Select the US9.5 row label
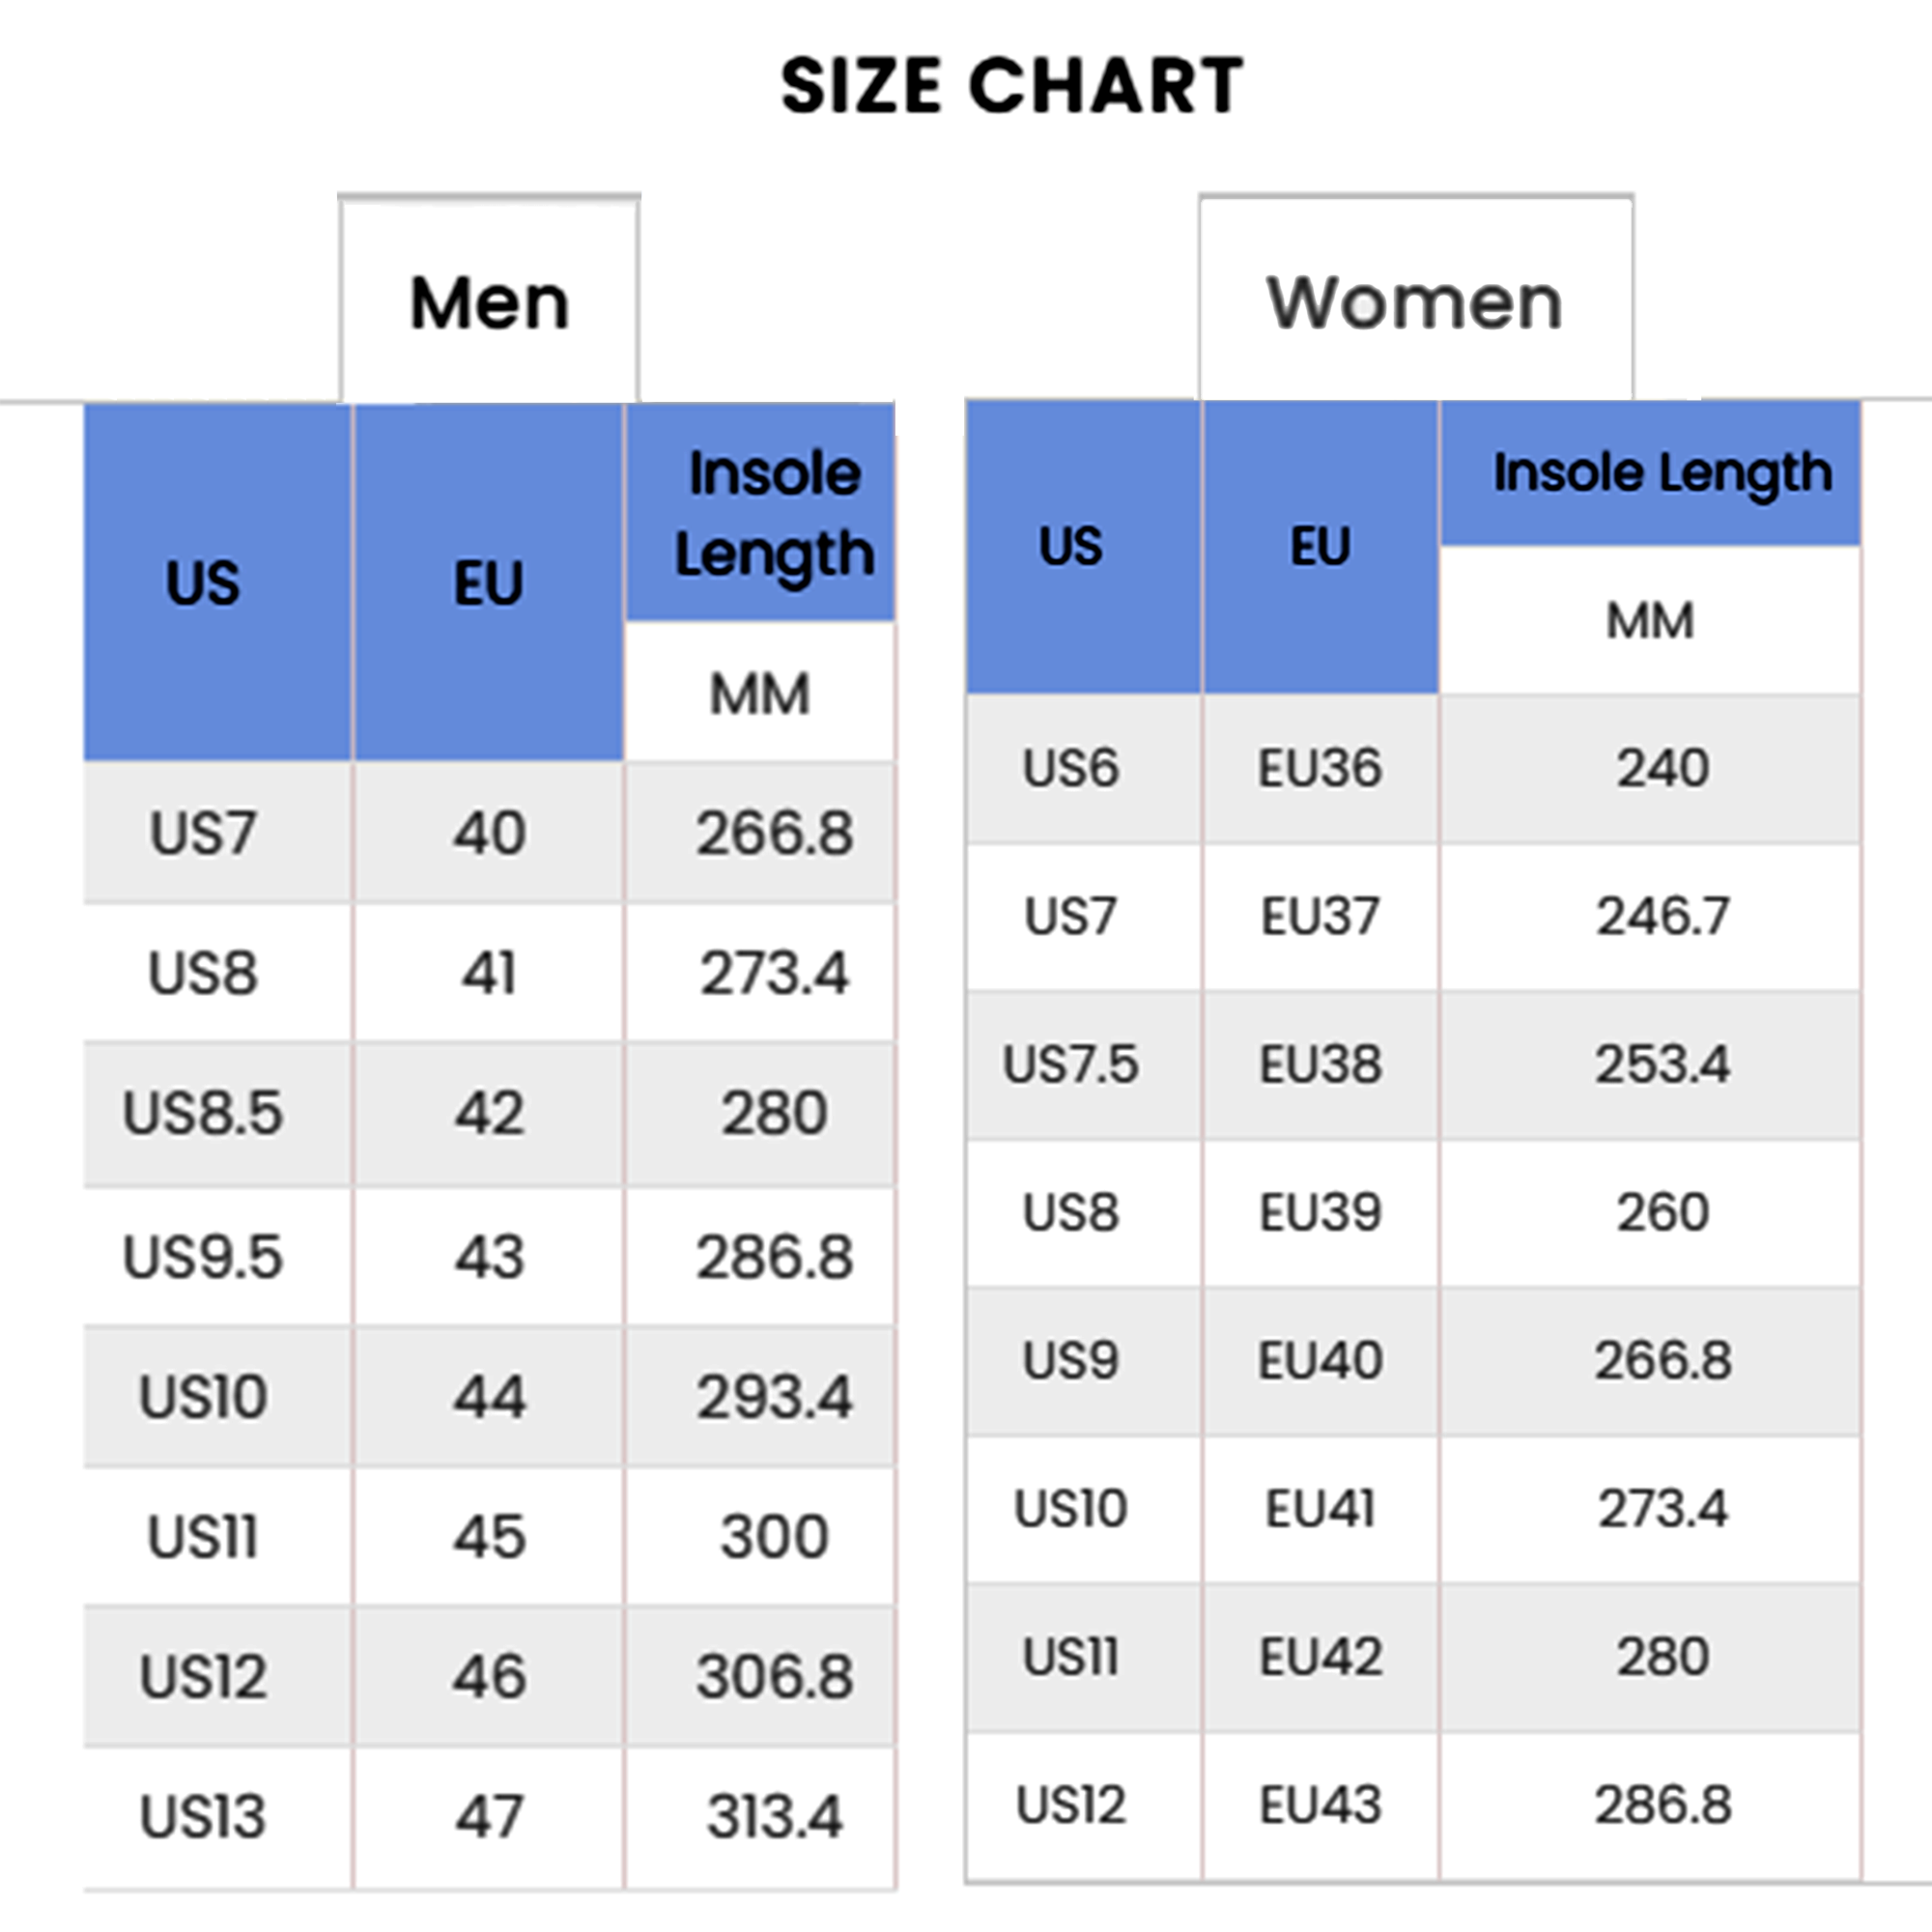Image resolution: width=1932 pixels, height=1932 pixels. tap(203, 1256)
